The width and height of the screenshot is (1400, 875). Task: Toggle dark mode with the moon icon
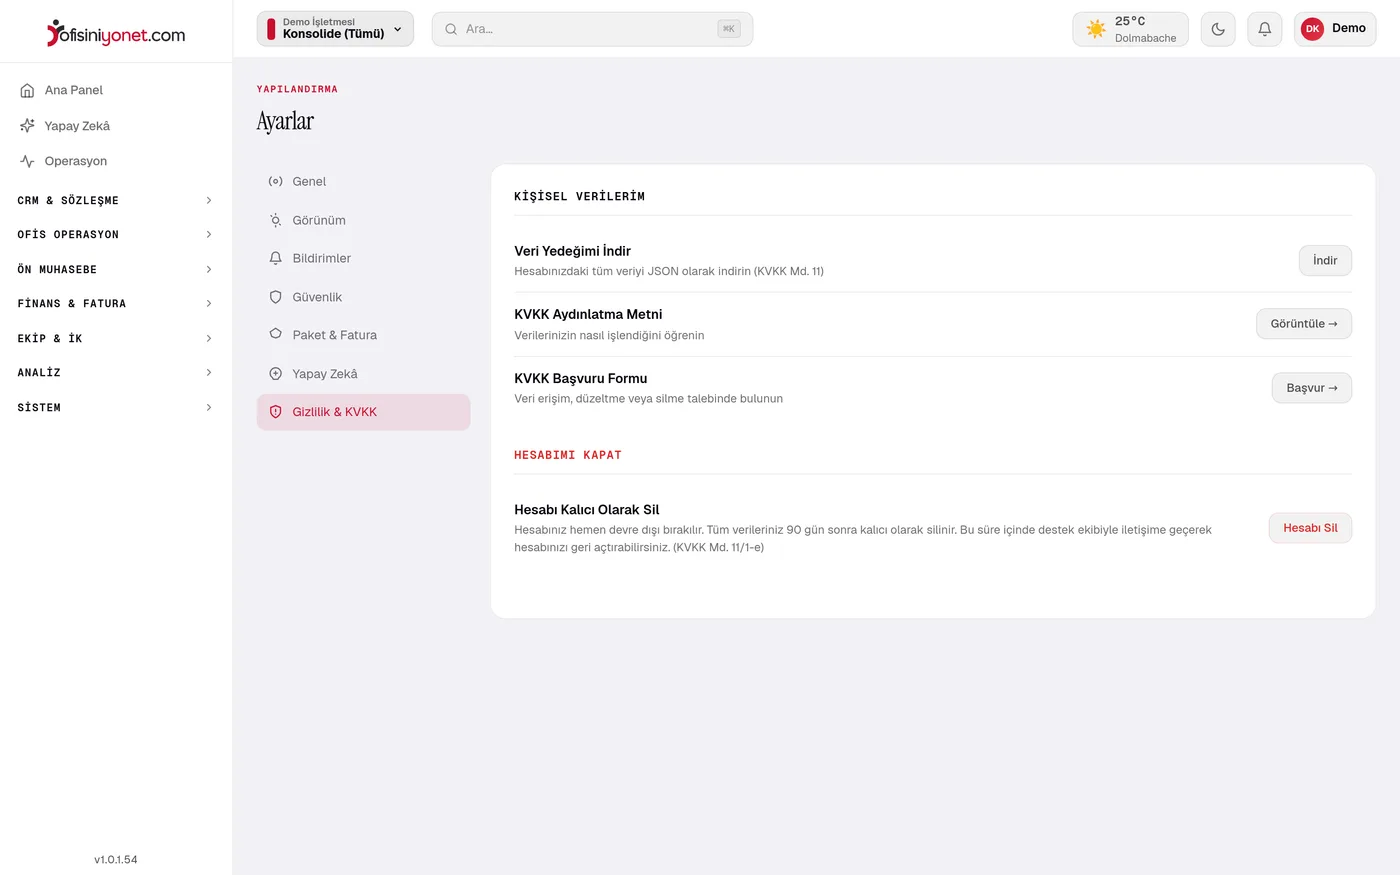tap(1218, 29)
